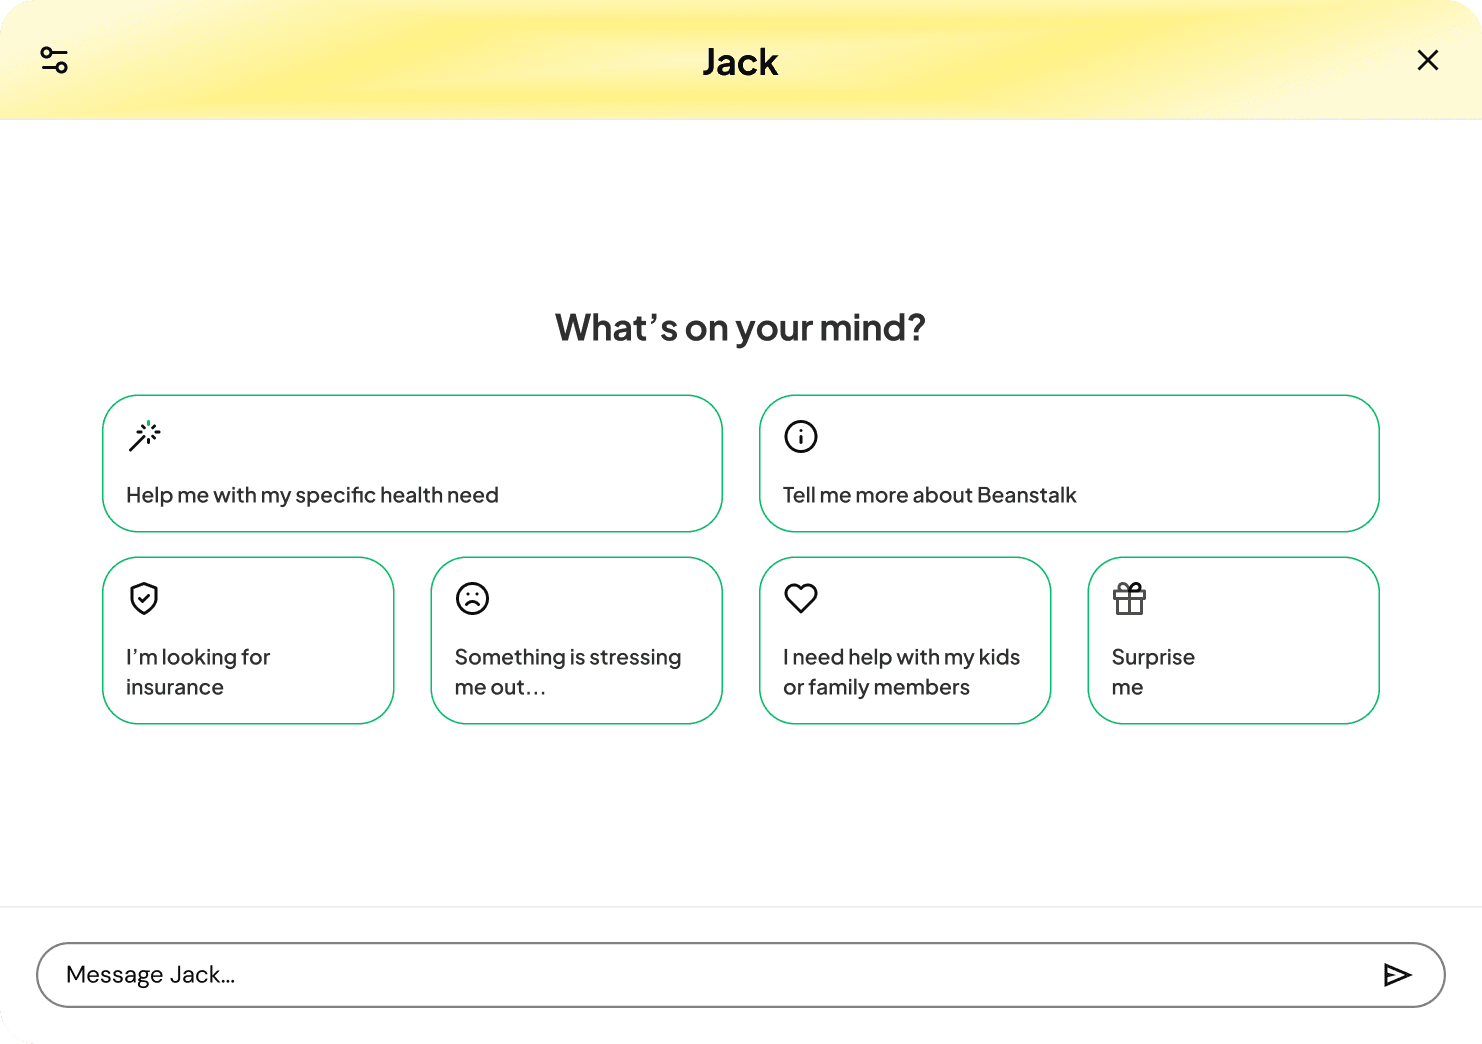
Task: Click the Message Jack input field
Action: [x=741, y=975]
